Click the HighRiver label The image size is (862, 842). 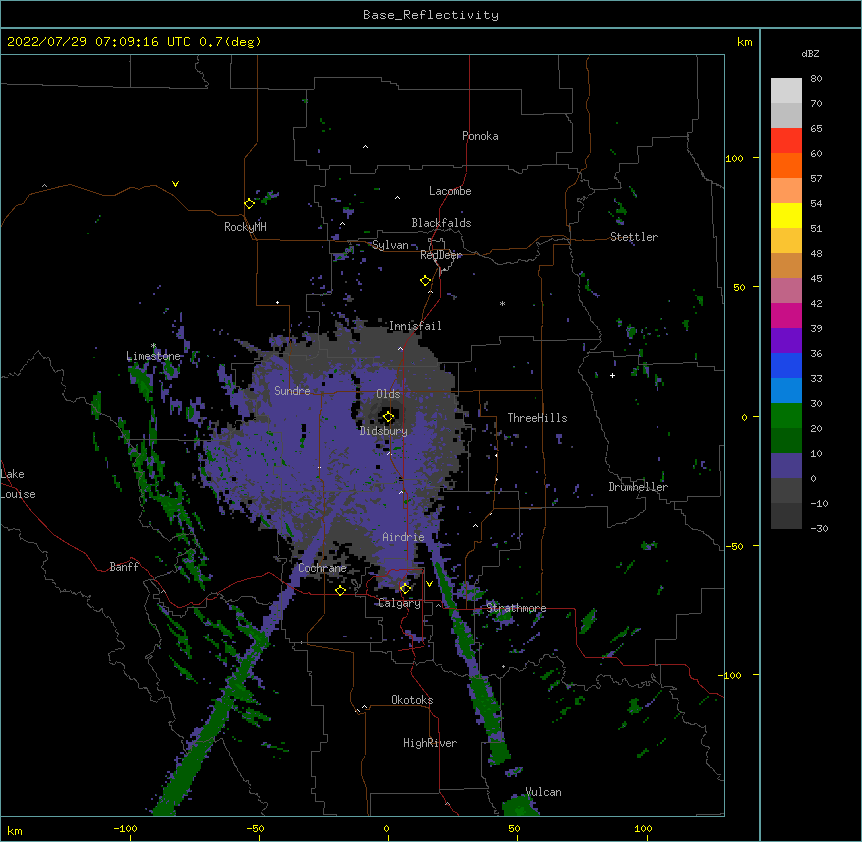[x=430, y=743]
